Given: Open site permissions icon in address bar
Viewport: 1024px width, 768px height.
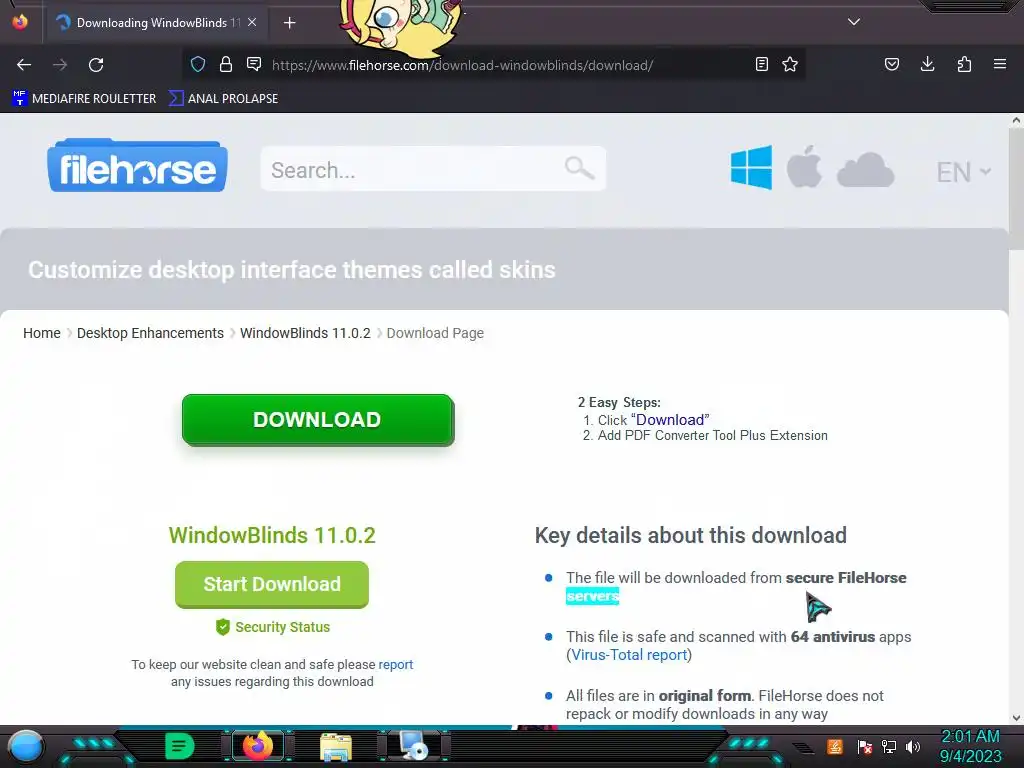Looking at the screenshot, I should (254, 64).
